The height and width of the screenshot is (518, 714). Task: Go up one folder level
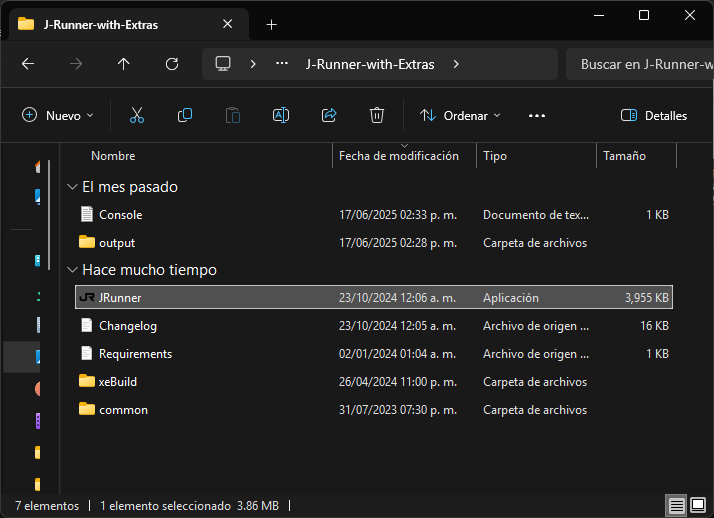[x=123, y=64]
